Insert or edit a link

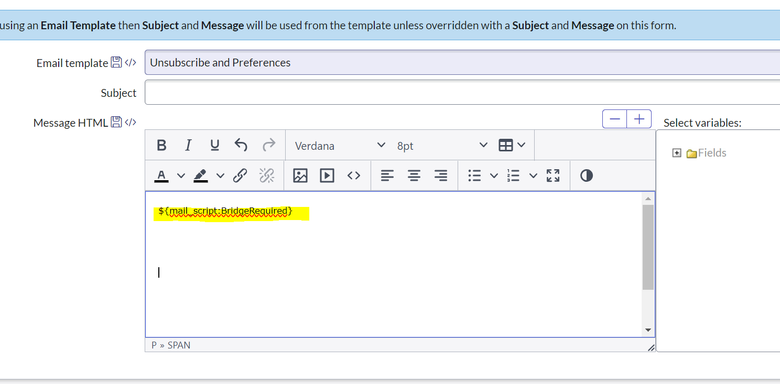tap(240, 176)
